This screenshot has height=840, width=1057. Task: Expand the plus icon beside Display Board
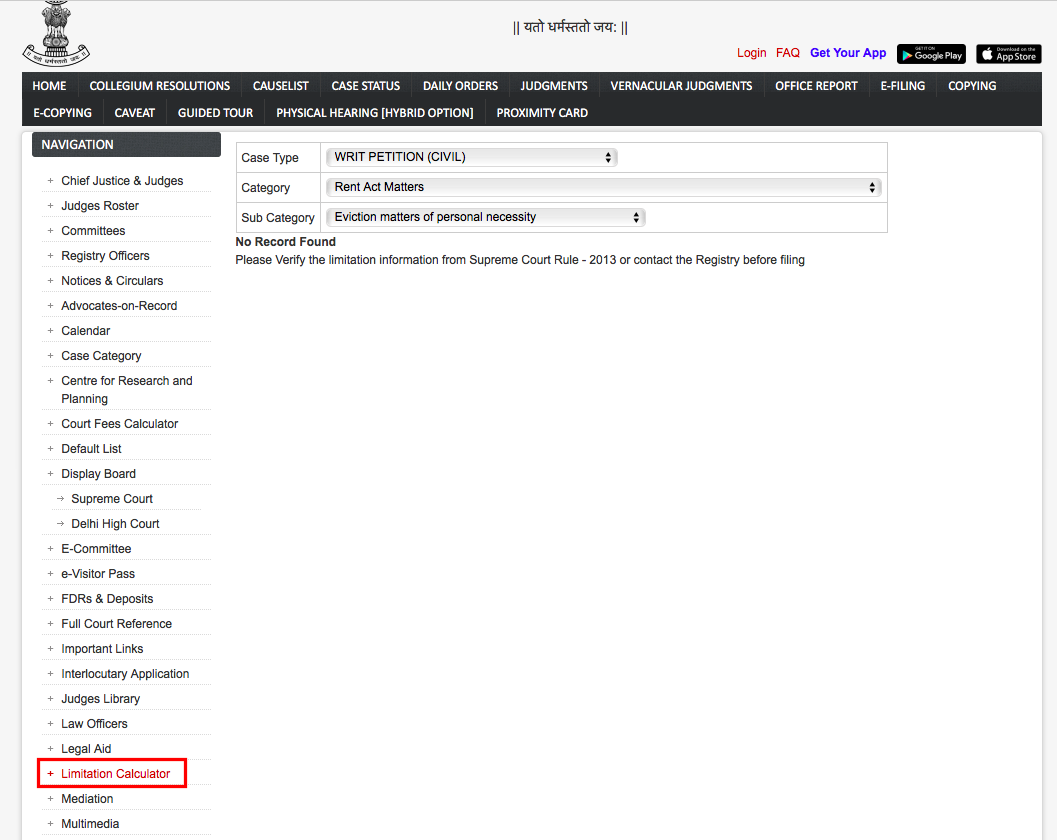[51, 474]
